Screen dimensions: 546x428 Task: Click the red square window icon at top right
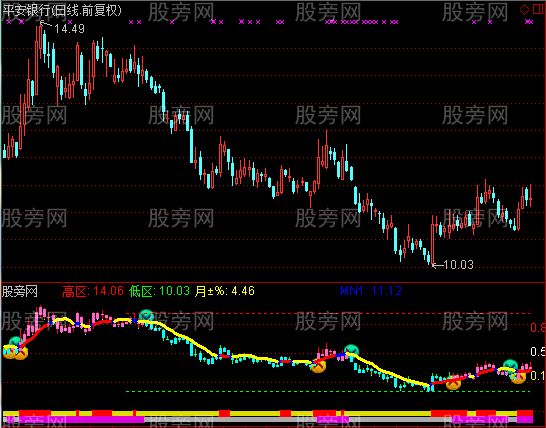point(538,9)
